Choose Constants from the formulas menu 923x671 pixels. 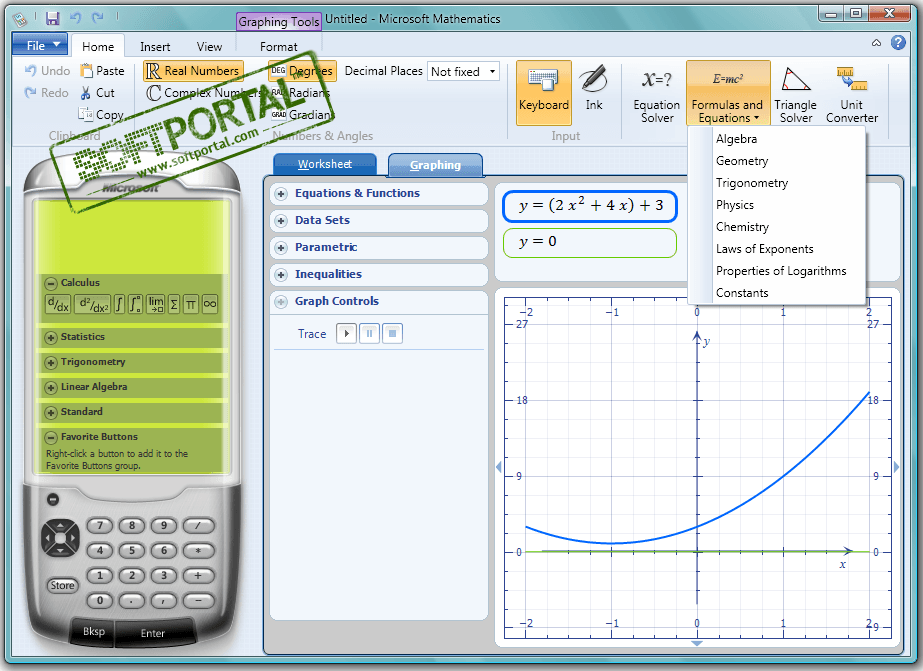click(777, 293)
